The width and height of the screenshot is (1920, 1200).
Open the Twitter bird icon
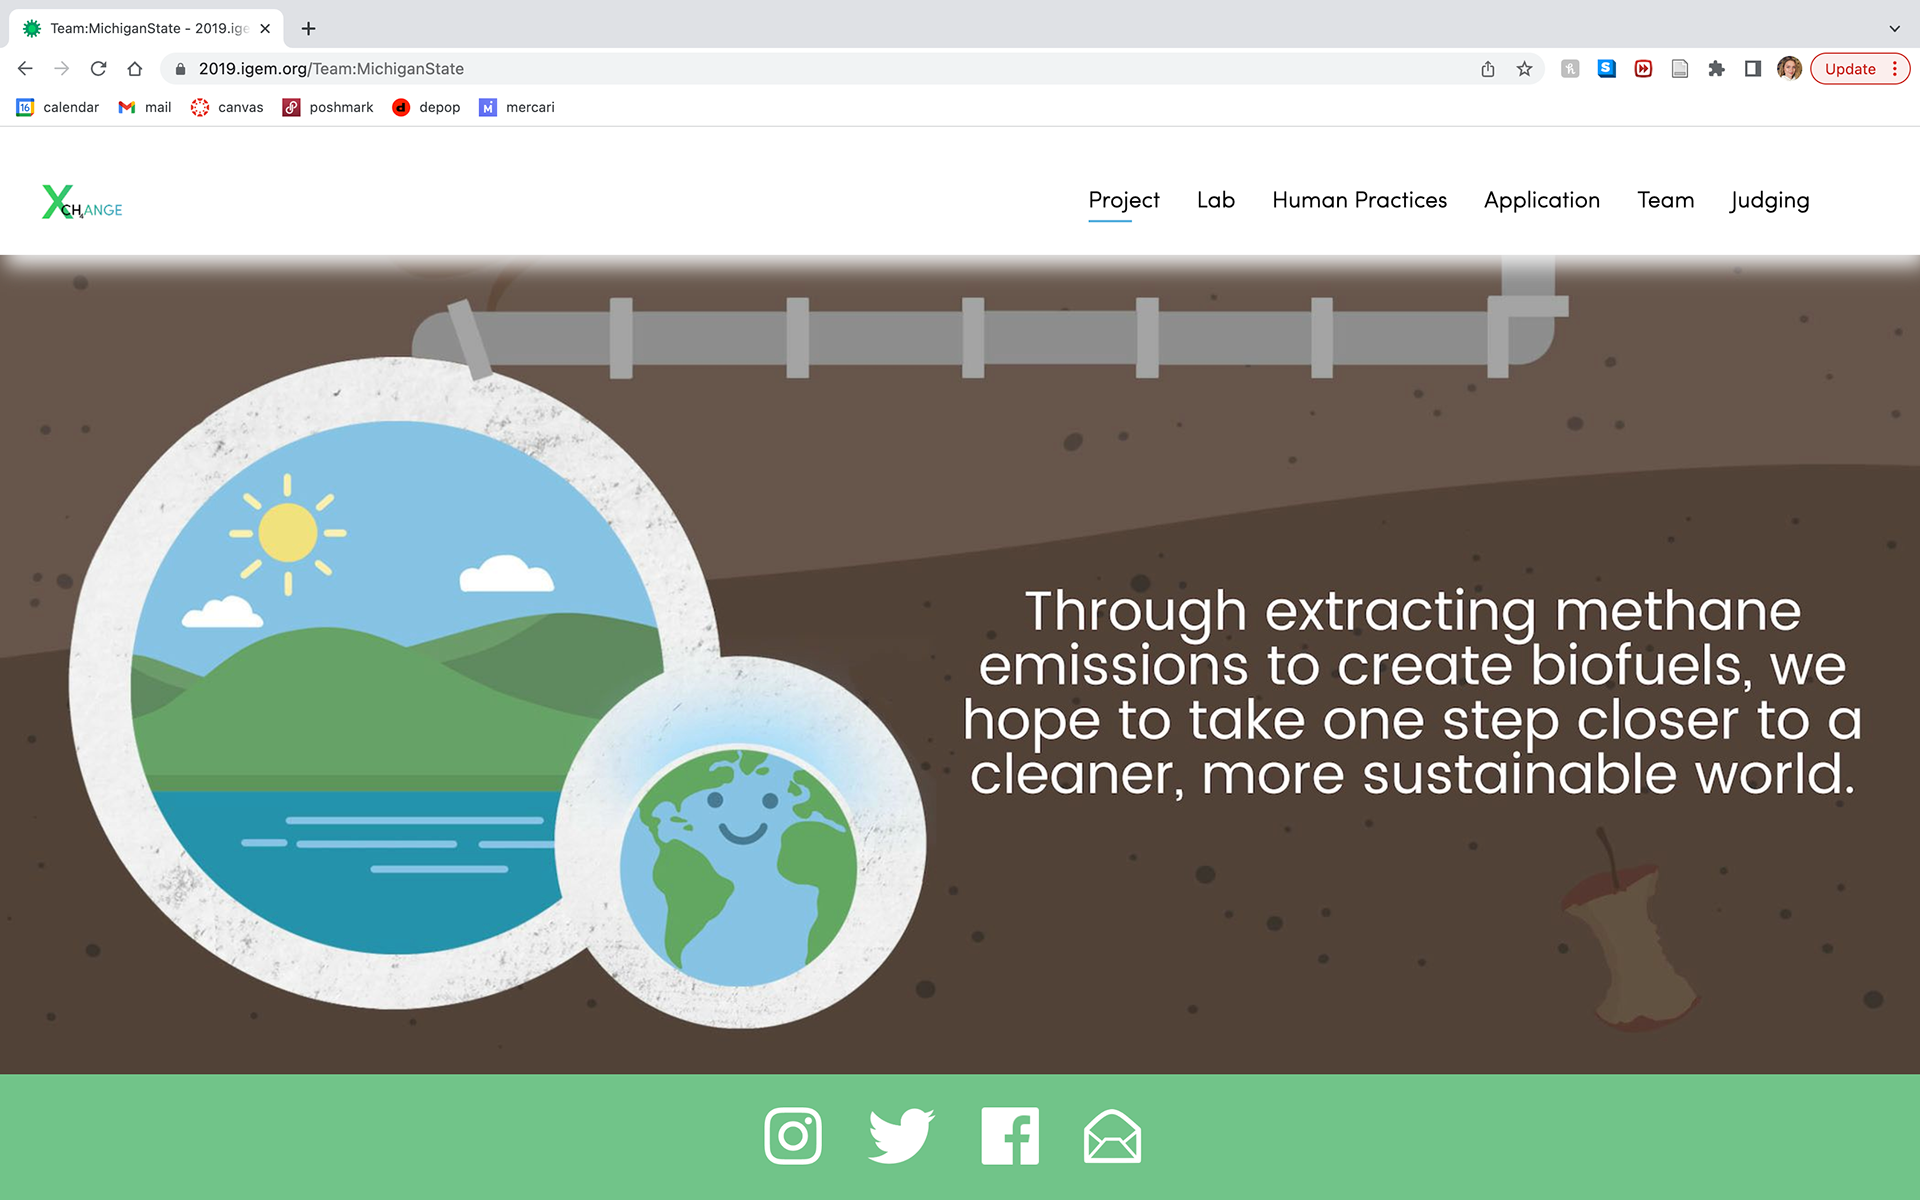(x=900, y=1135)
